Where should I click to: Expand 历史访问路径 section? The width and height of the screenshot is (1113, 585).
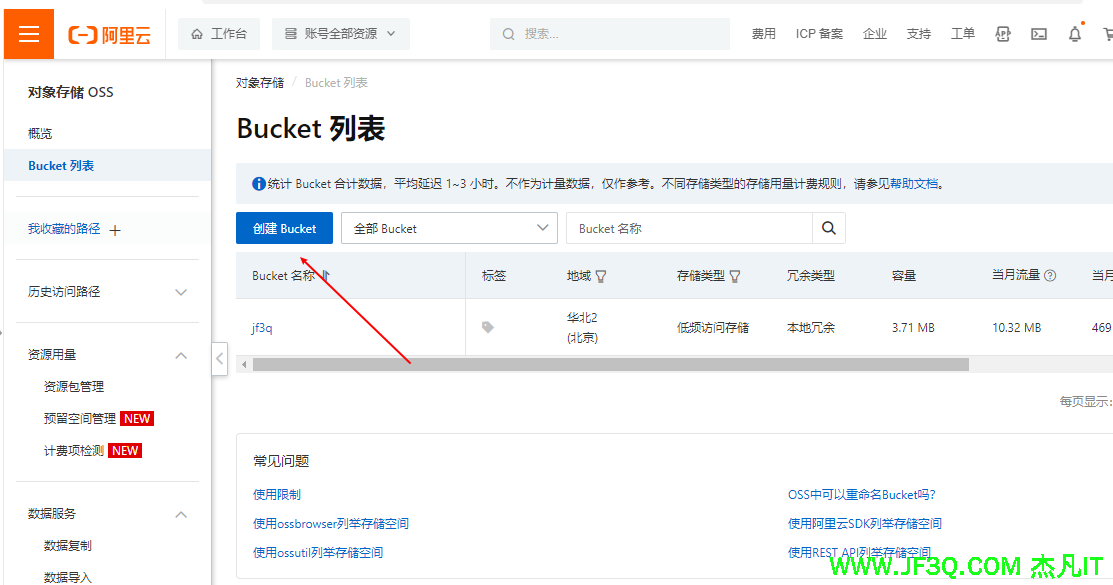(181, 292)
